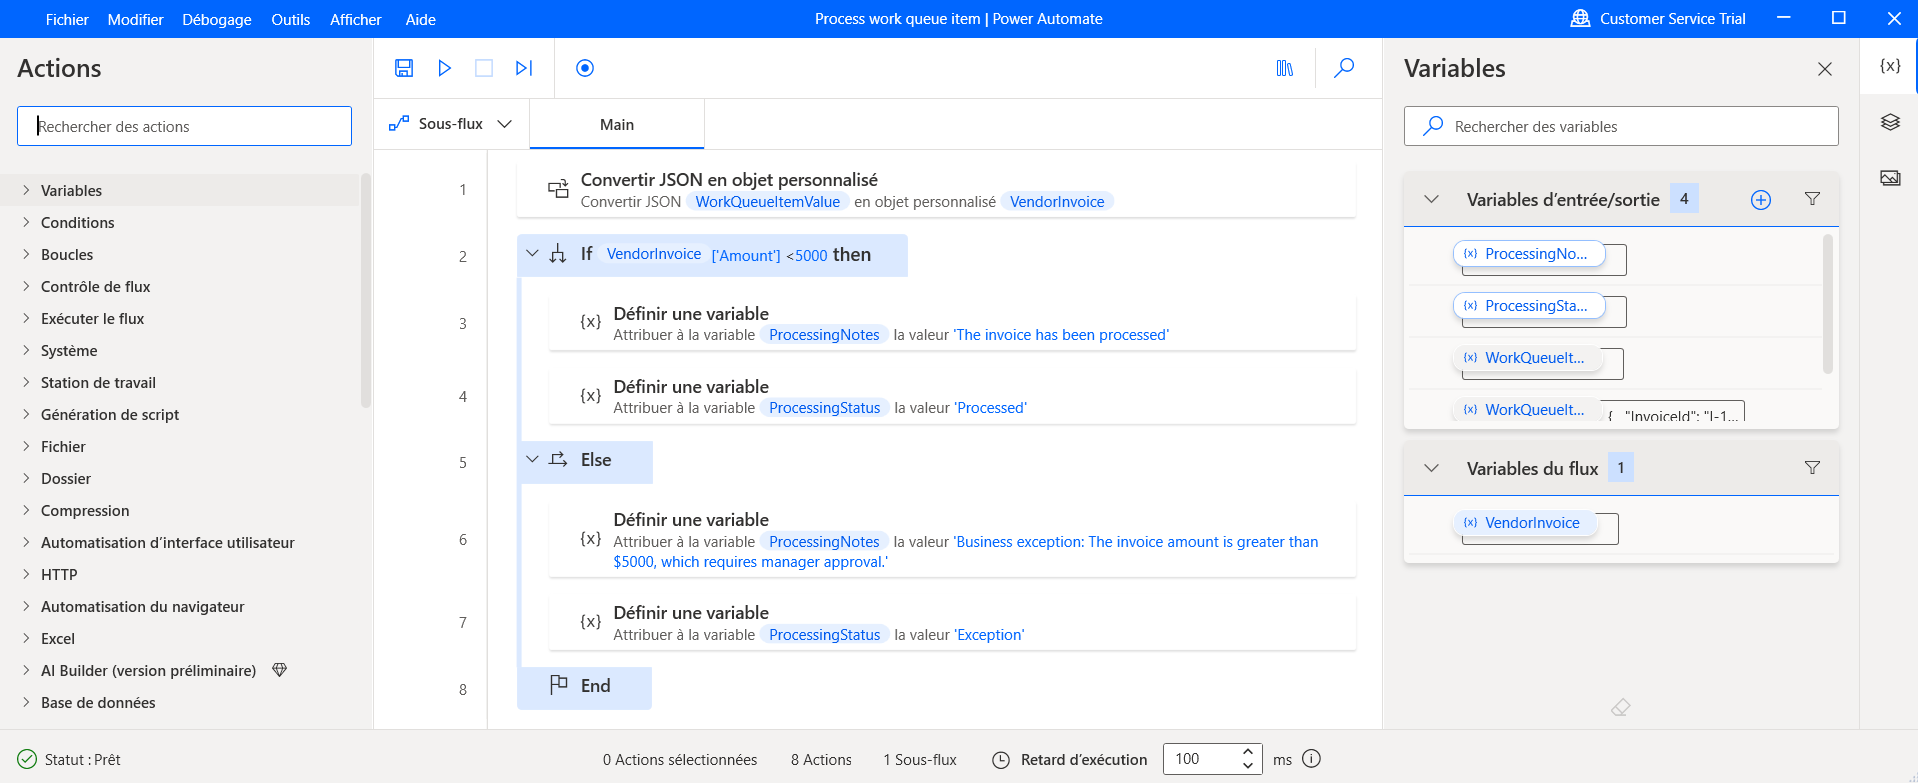
Task: Click the Rechercher des actions search box
Action: click(185, 126)
